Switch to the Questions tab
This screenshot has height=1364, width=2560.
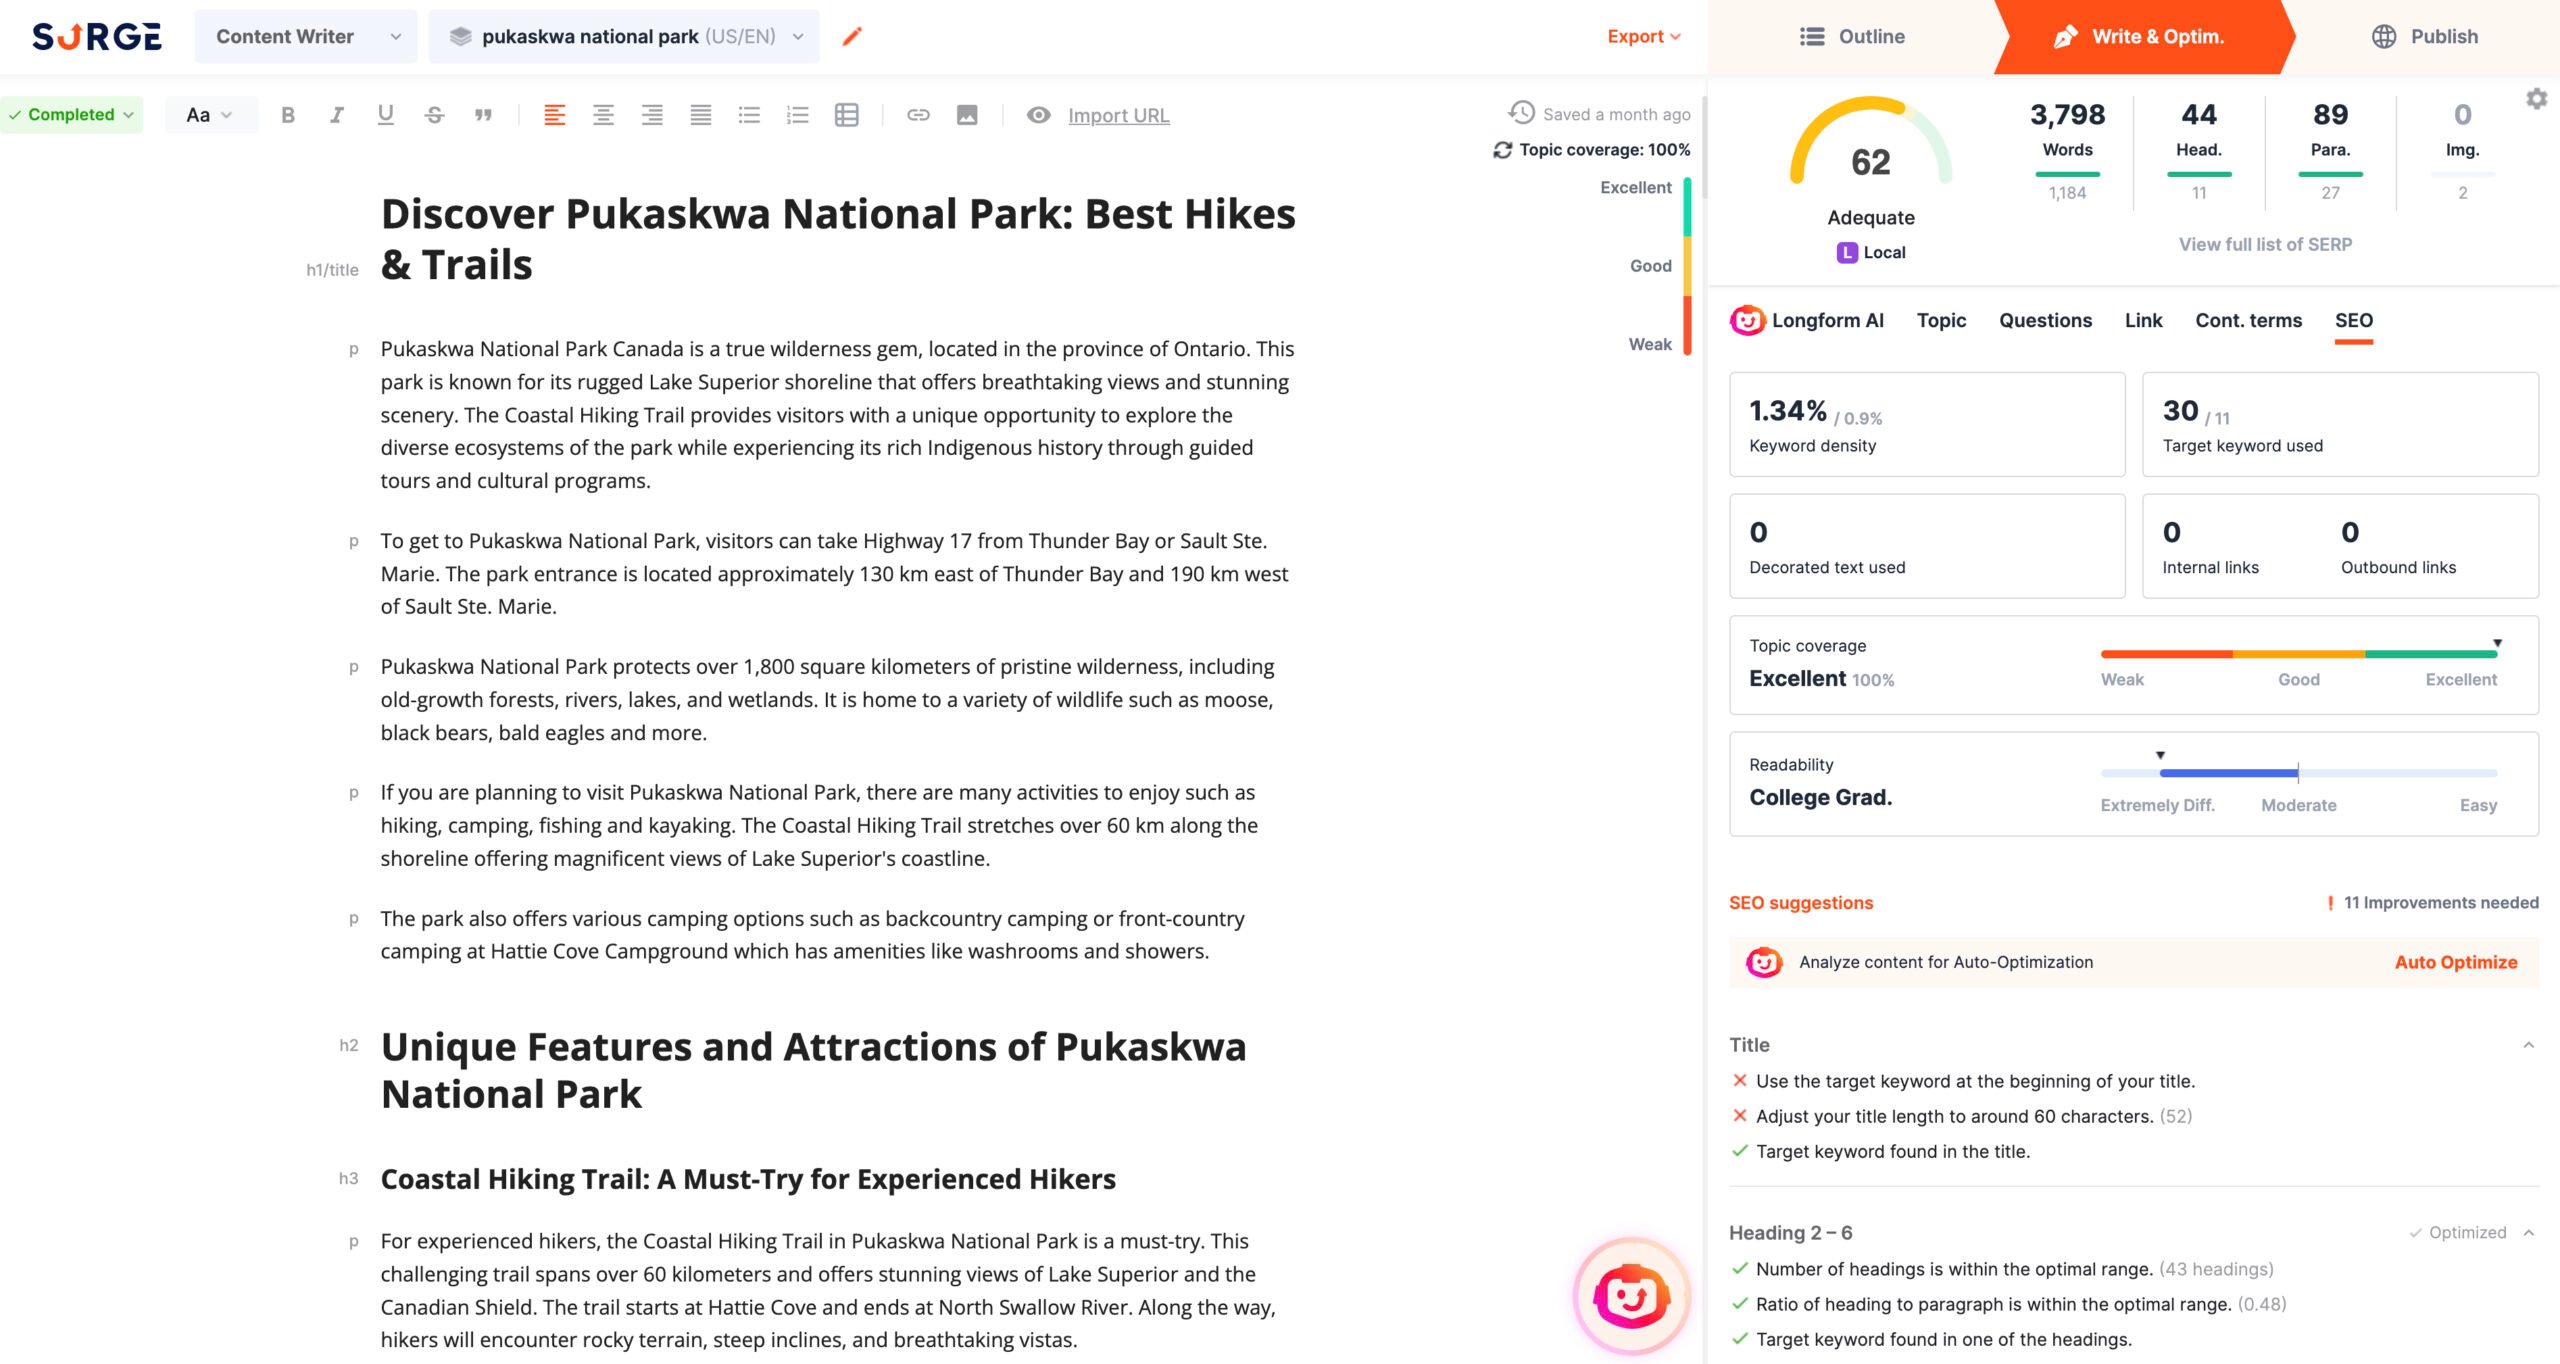pyautogui.click(x=2045, y=320)
